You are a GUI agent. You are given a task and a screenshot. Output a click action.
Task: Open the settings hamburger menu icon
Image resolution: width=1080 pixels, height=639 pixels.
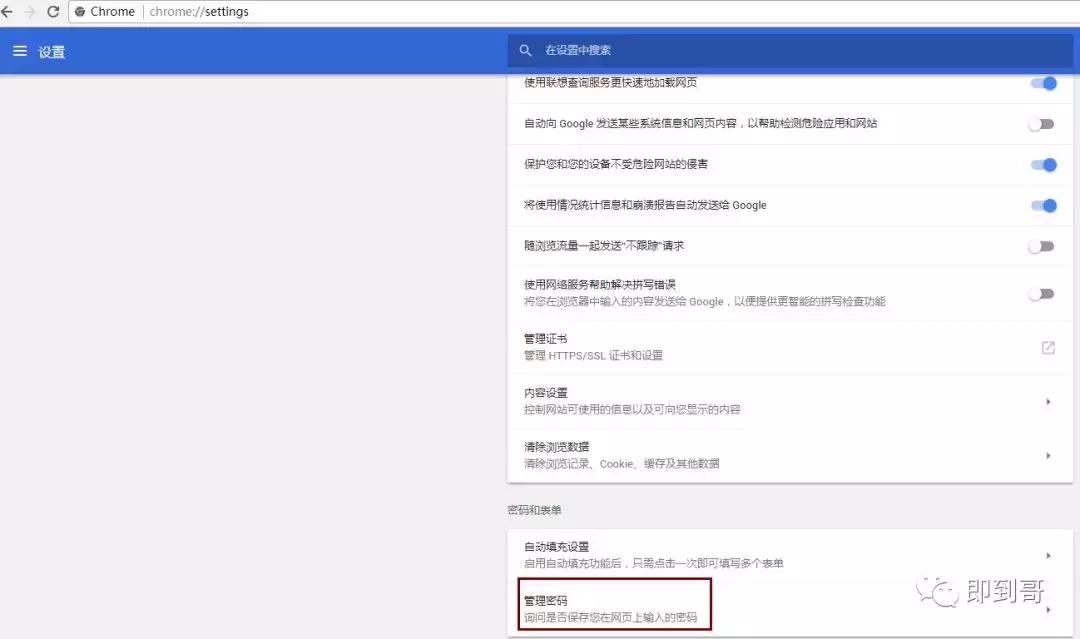coord(20,50)
